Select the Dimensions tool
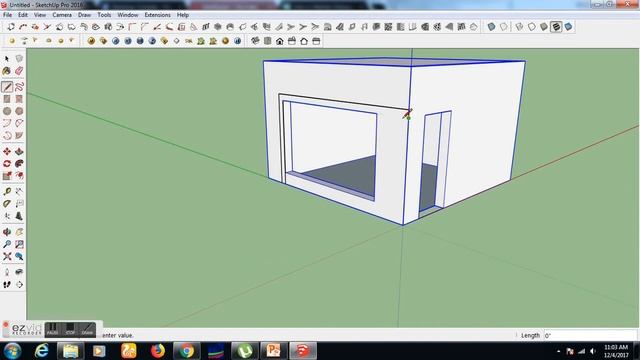 point(19,191)
